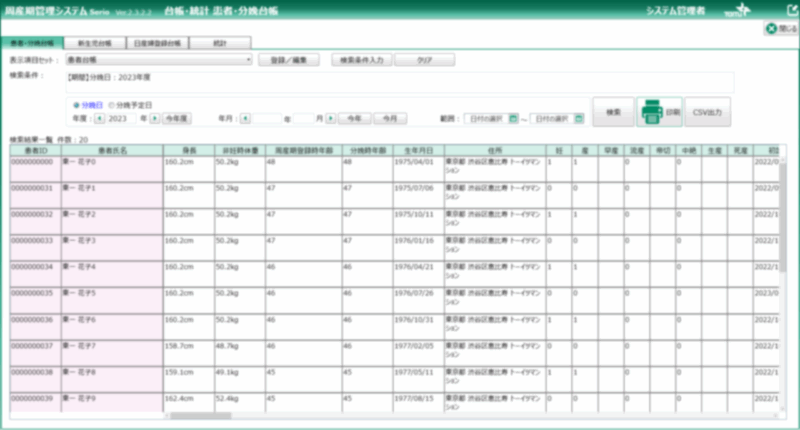Image resolution: width=800 pixels, height=430 pixels.
Task: Select the 分娩日 radio button
Action: coord(77,104)
